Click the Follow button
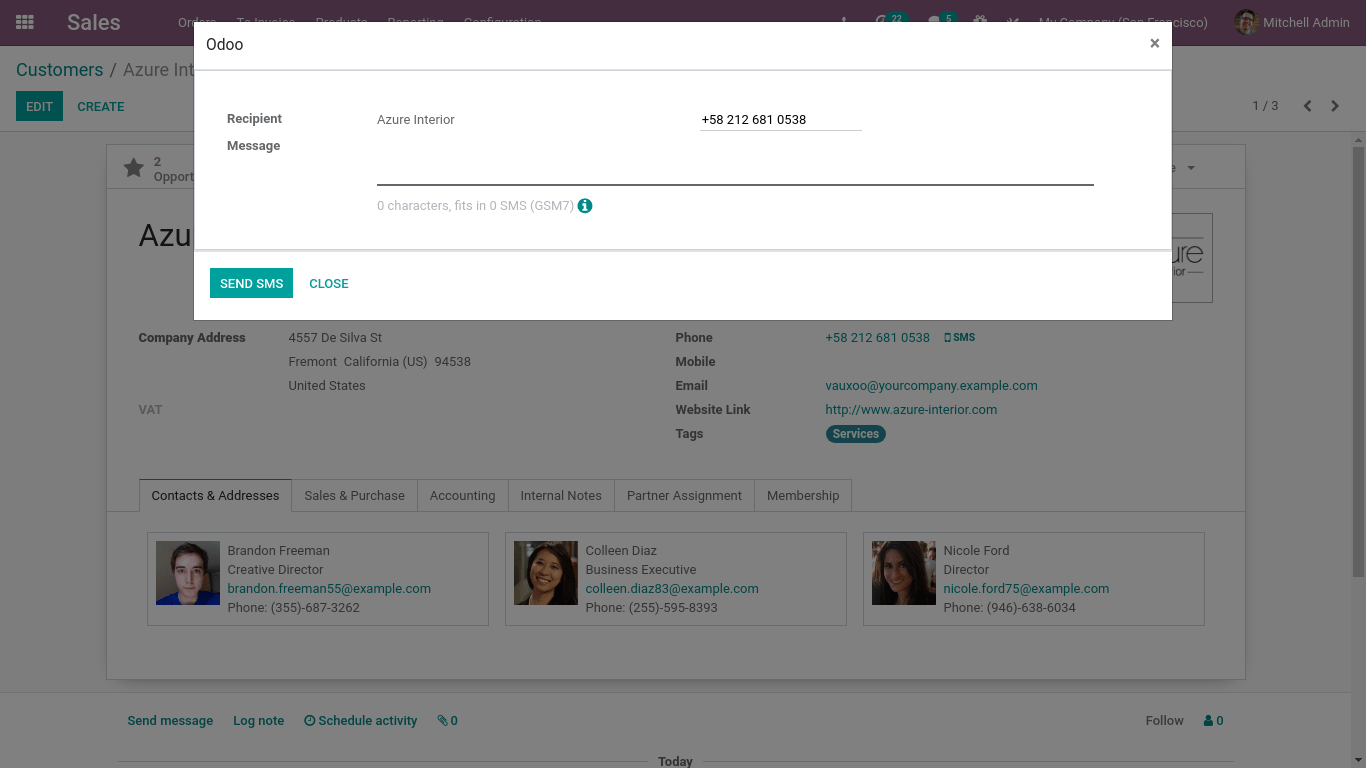 coord(1164,720)
